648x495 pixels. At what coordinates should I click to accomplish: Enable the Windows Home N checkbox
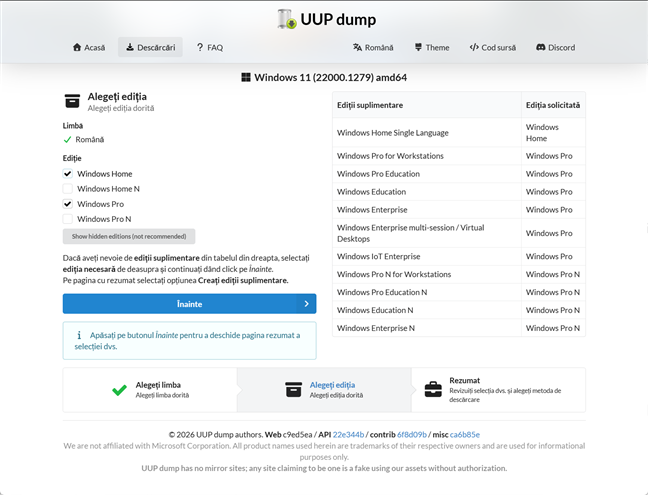coord(68,189)
